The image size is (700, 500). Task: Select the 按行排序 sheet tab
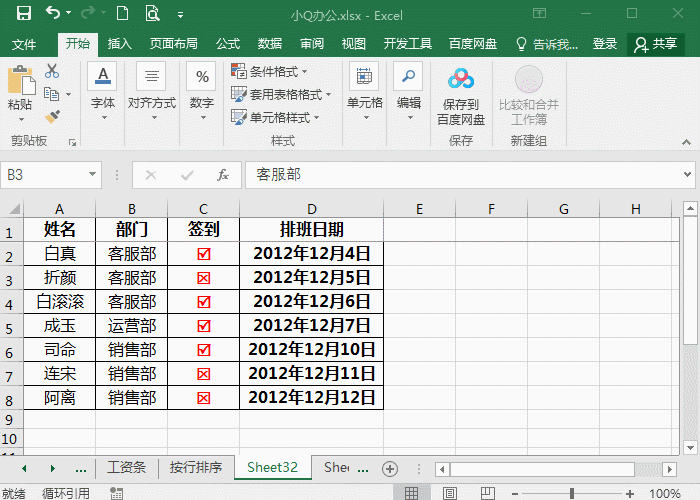pyautogui.click(x=196, y=467)
